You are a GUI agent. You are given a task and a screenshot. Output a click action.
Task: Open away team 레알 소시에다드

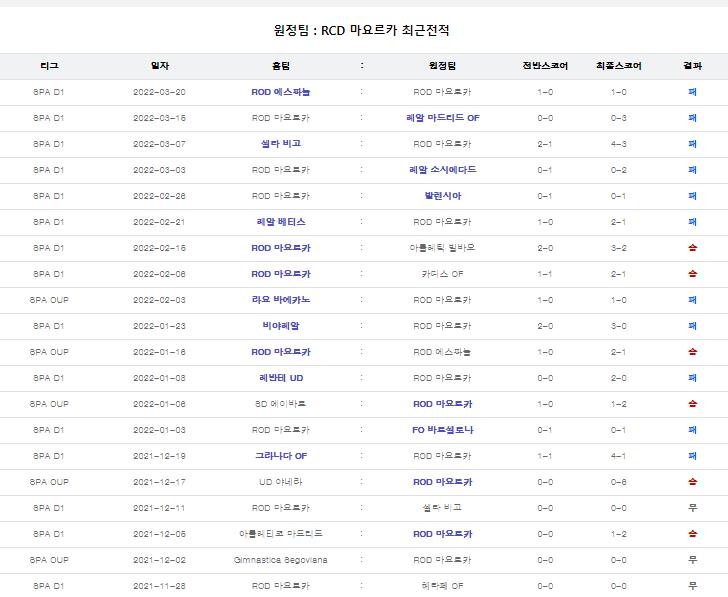pyautogui.click(x=442, y=170)
